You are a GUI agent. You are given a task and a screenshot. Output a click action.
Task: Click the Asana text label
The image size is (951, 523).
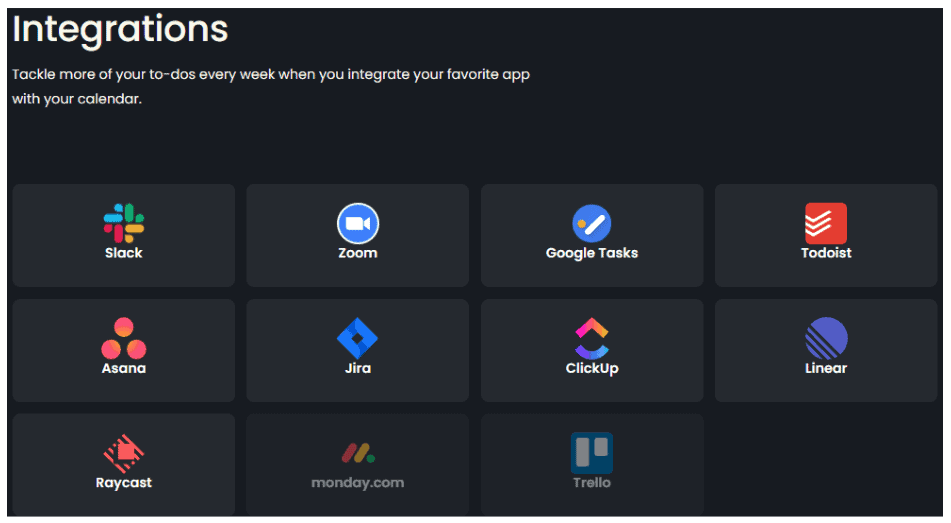[x=124, y=368]
